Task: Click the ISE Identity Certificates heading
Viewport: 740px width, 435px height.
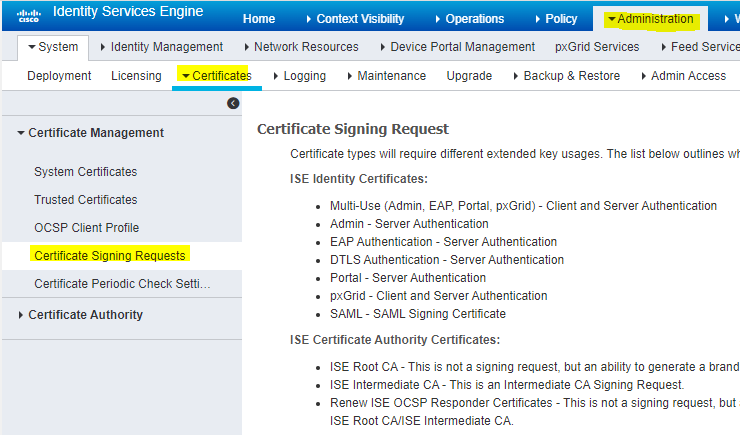Action: pos(359,179)
